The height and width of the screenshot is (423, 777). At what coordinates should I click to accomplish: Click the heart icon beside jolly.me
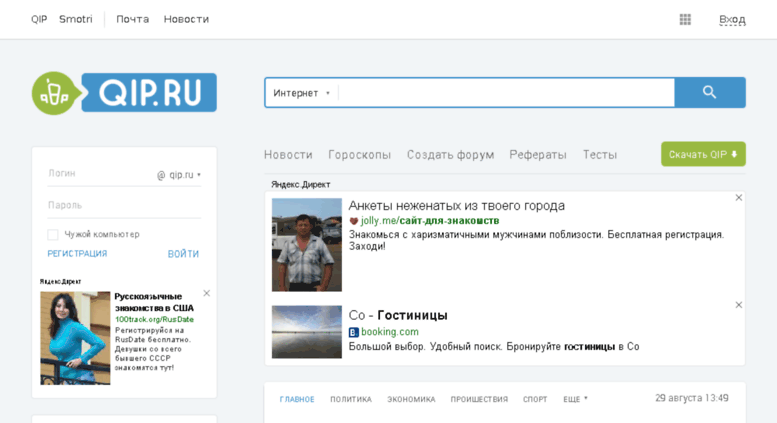[x=353, y=221]
